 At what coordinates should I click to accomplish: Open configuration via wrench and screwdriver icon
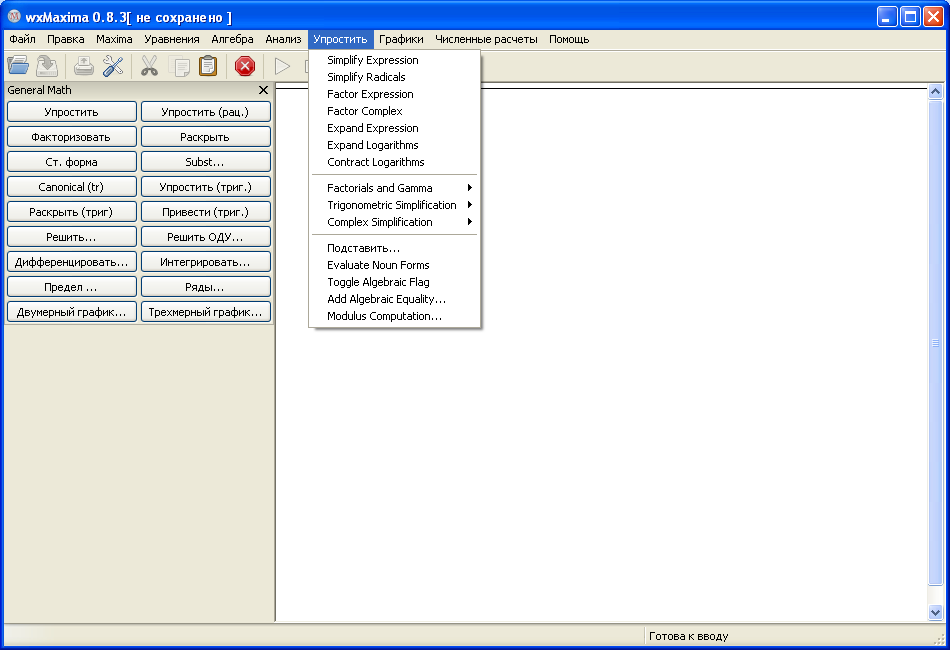click(113, 65)
